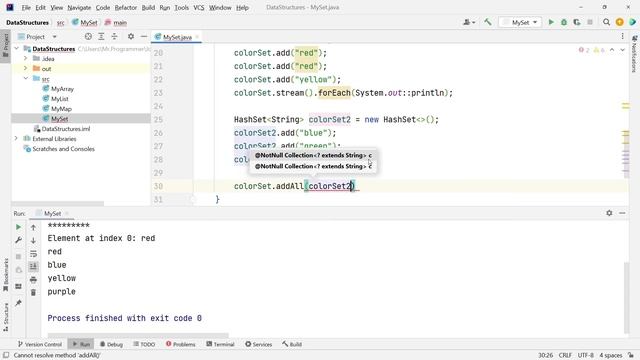This screenshot has height=360, width=640.
Task: Expand the out folder
Action: coord(26,69)
